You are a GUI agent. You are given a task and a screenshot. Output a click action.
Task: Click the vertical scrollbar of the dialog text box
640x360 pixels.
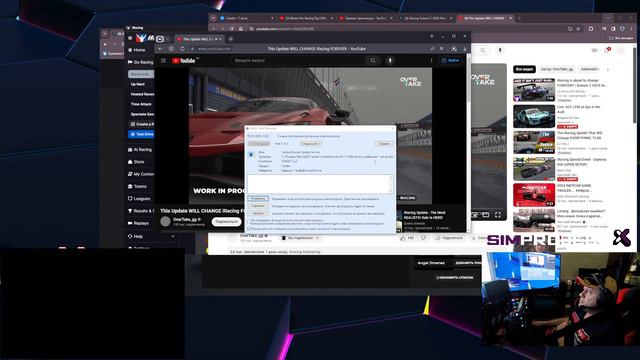391,184
